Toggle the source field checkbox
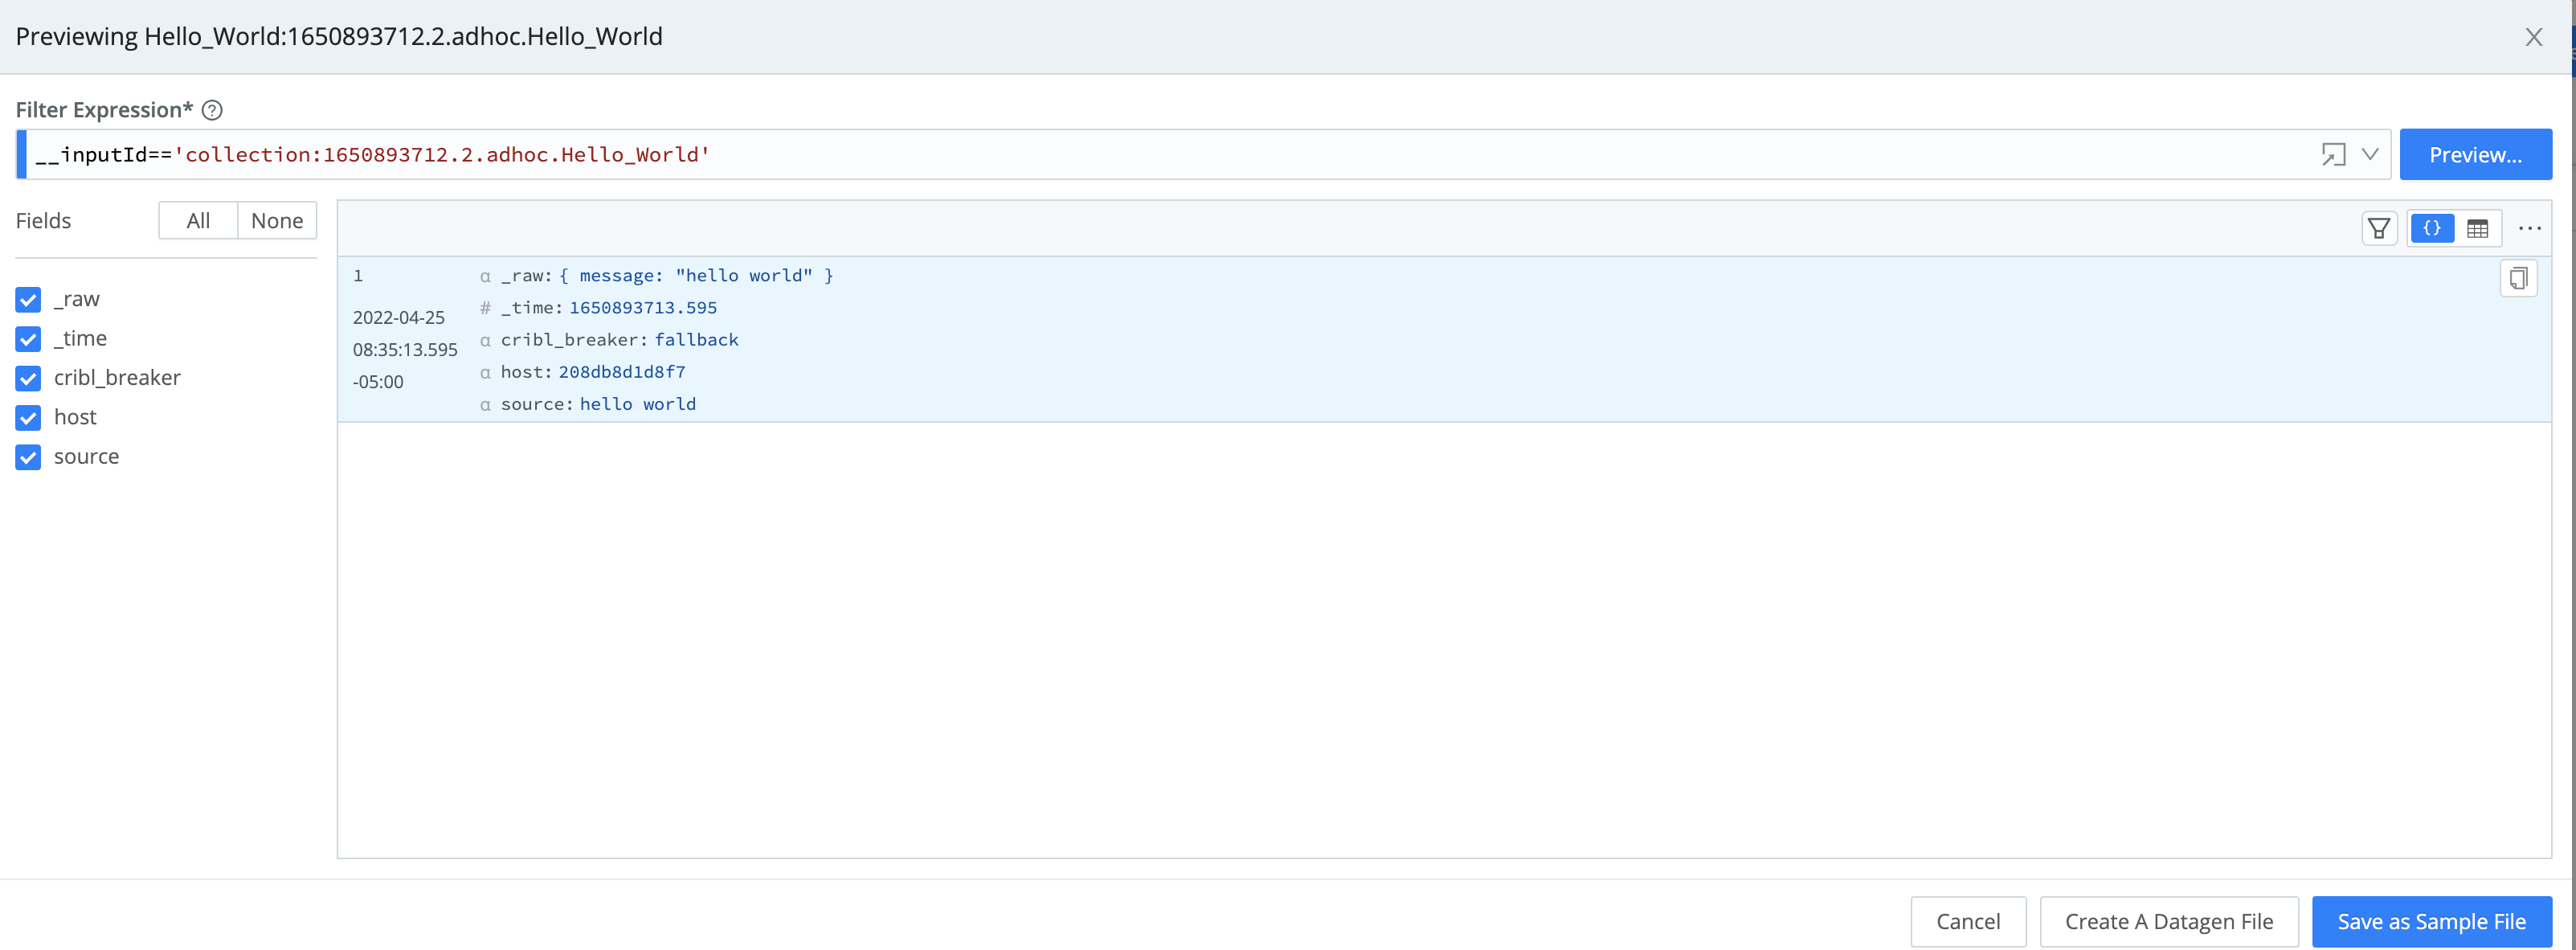Image resolution: width=2576 pixels, height=950 pixels. click(x=28, y=457)
